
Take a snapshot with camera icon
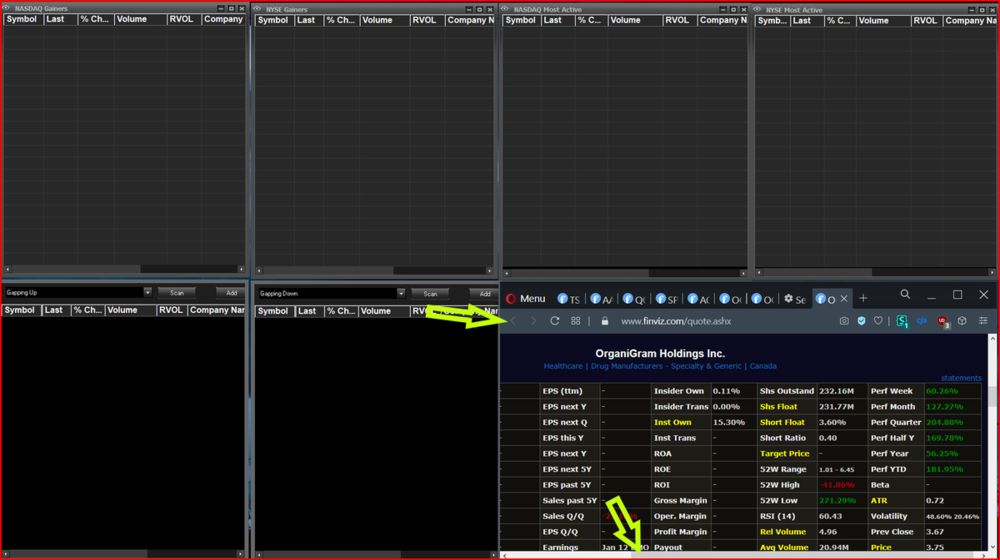coord(844,321)
